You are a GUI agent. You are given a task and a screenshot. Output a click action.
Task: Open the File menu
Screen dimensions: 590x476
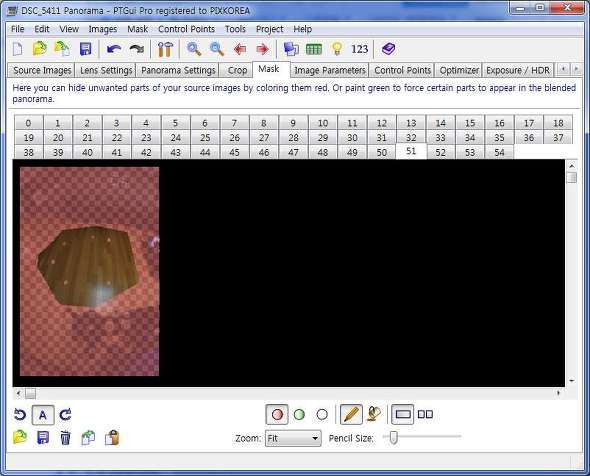[17, 29]
